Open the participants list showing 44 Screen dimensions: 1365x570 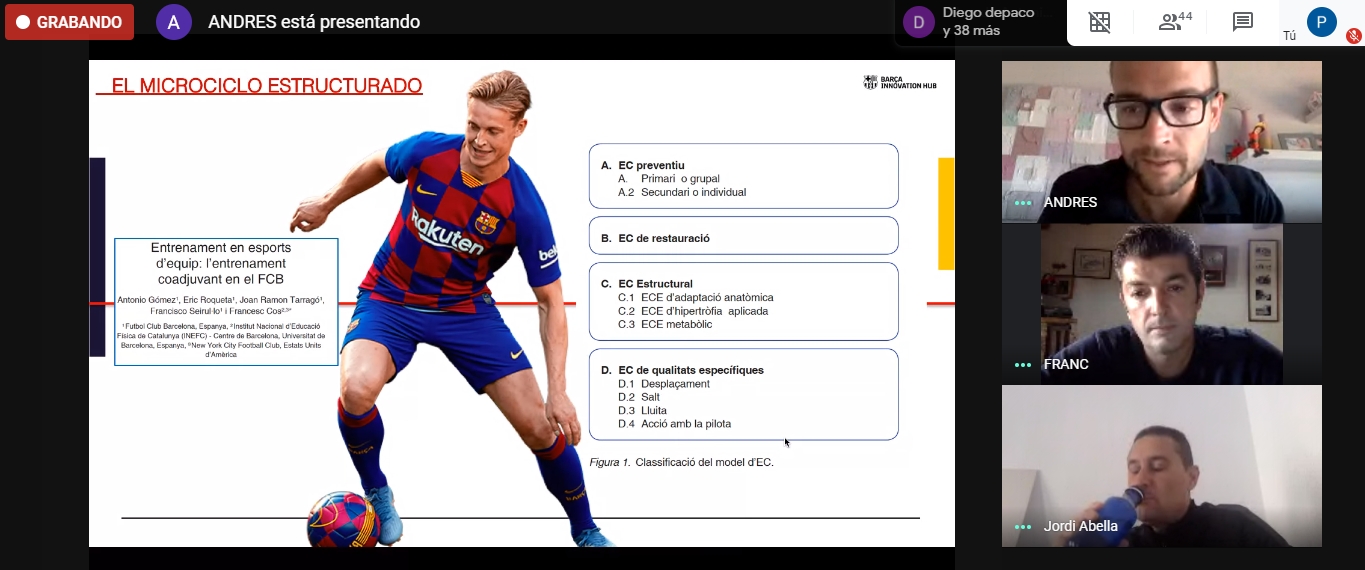point(1175,22)
